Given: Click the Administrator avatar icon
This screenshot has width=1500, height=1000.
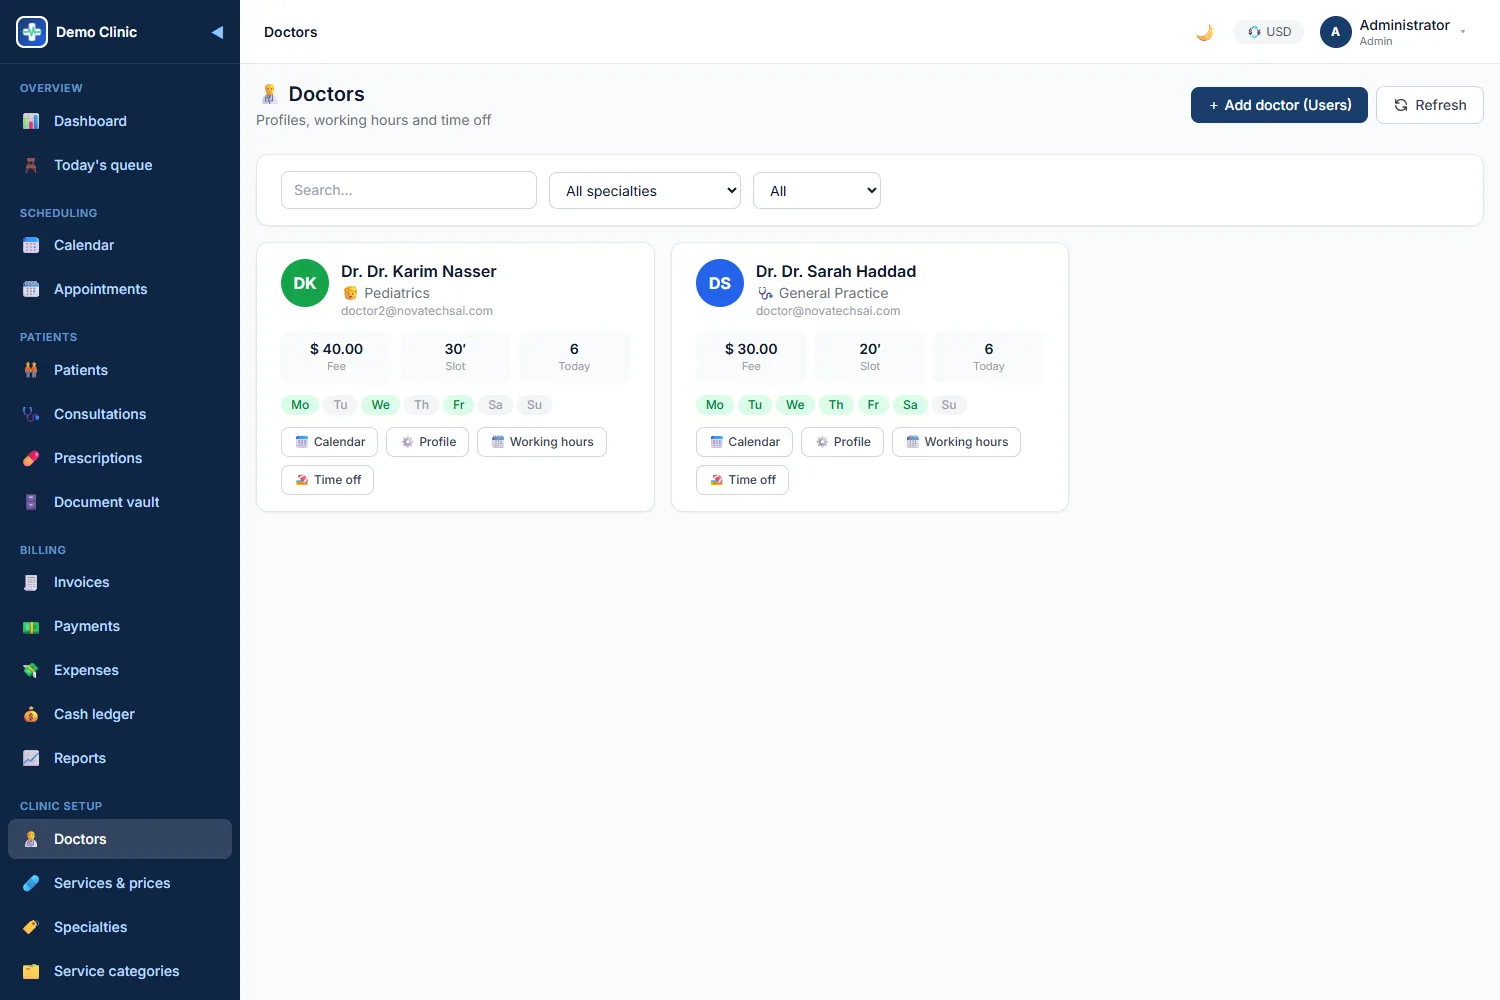Looking at the screenshot, I should coord(1336,32).
